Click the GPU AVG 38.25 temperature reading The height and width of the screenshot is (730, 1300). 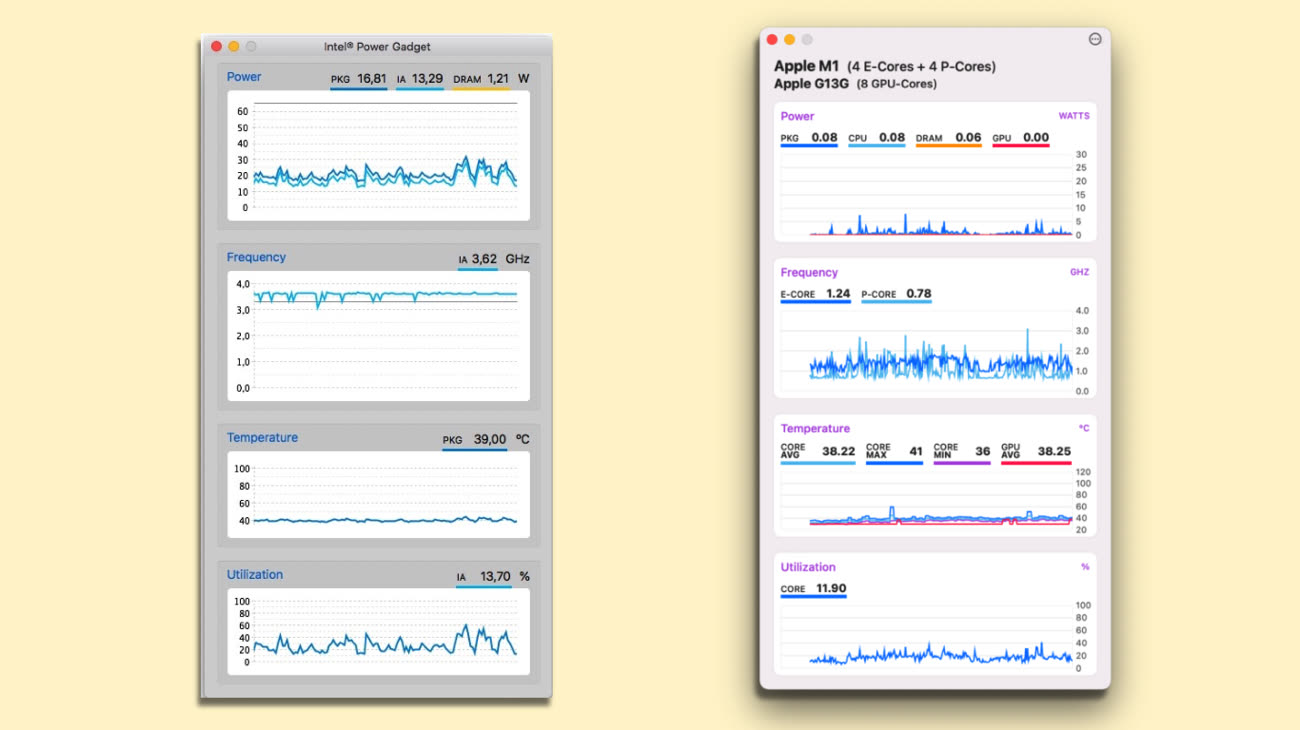[x=1036, y=452]
